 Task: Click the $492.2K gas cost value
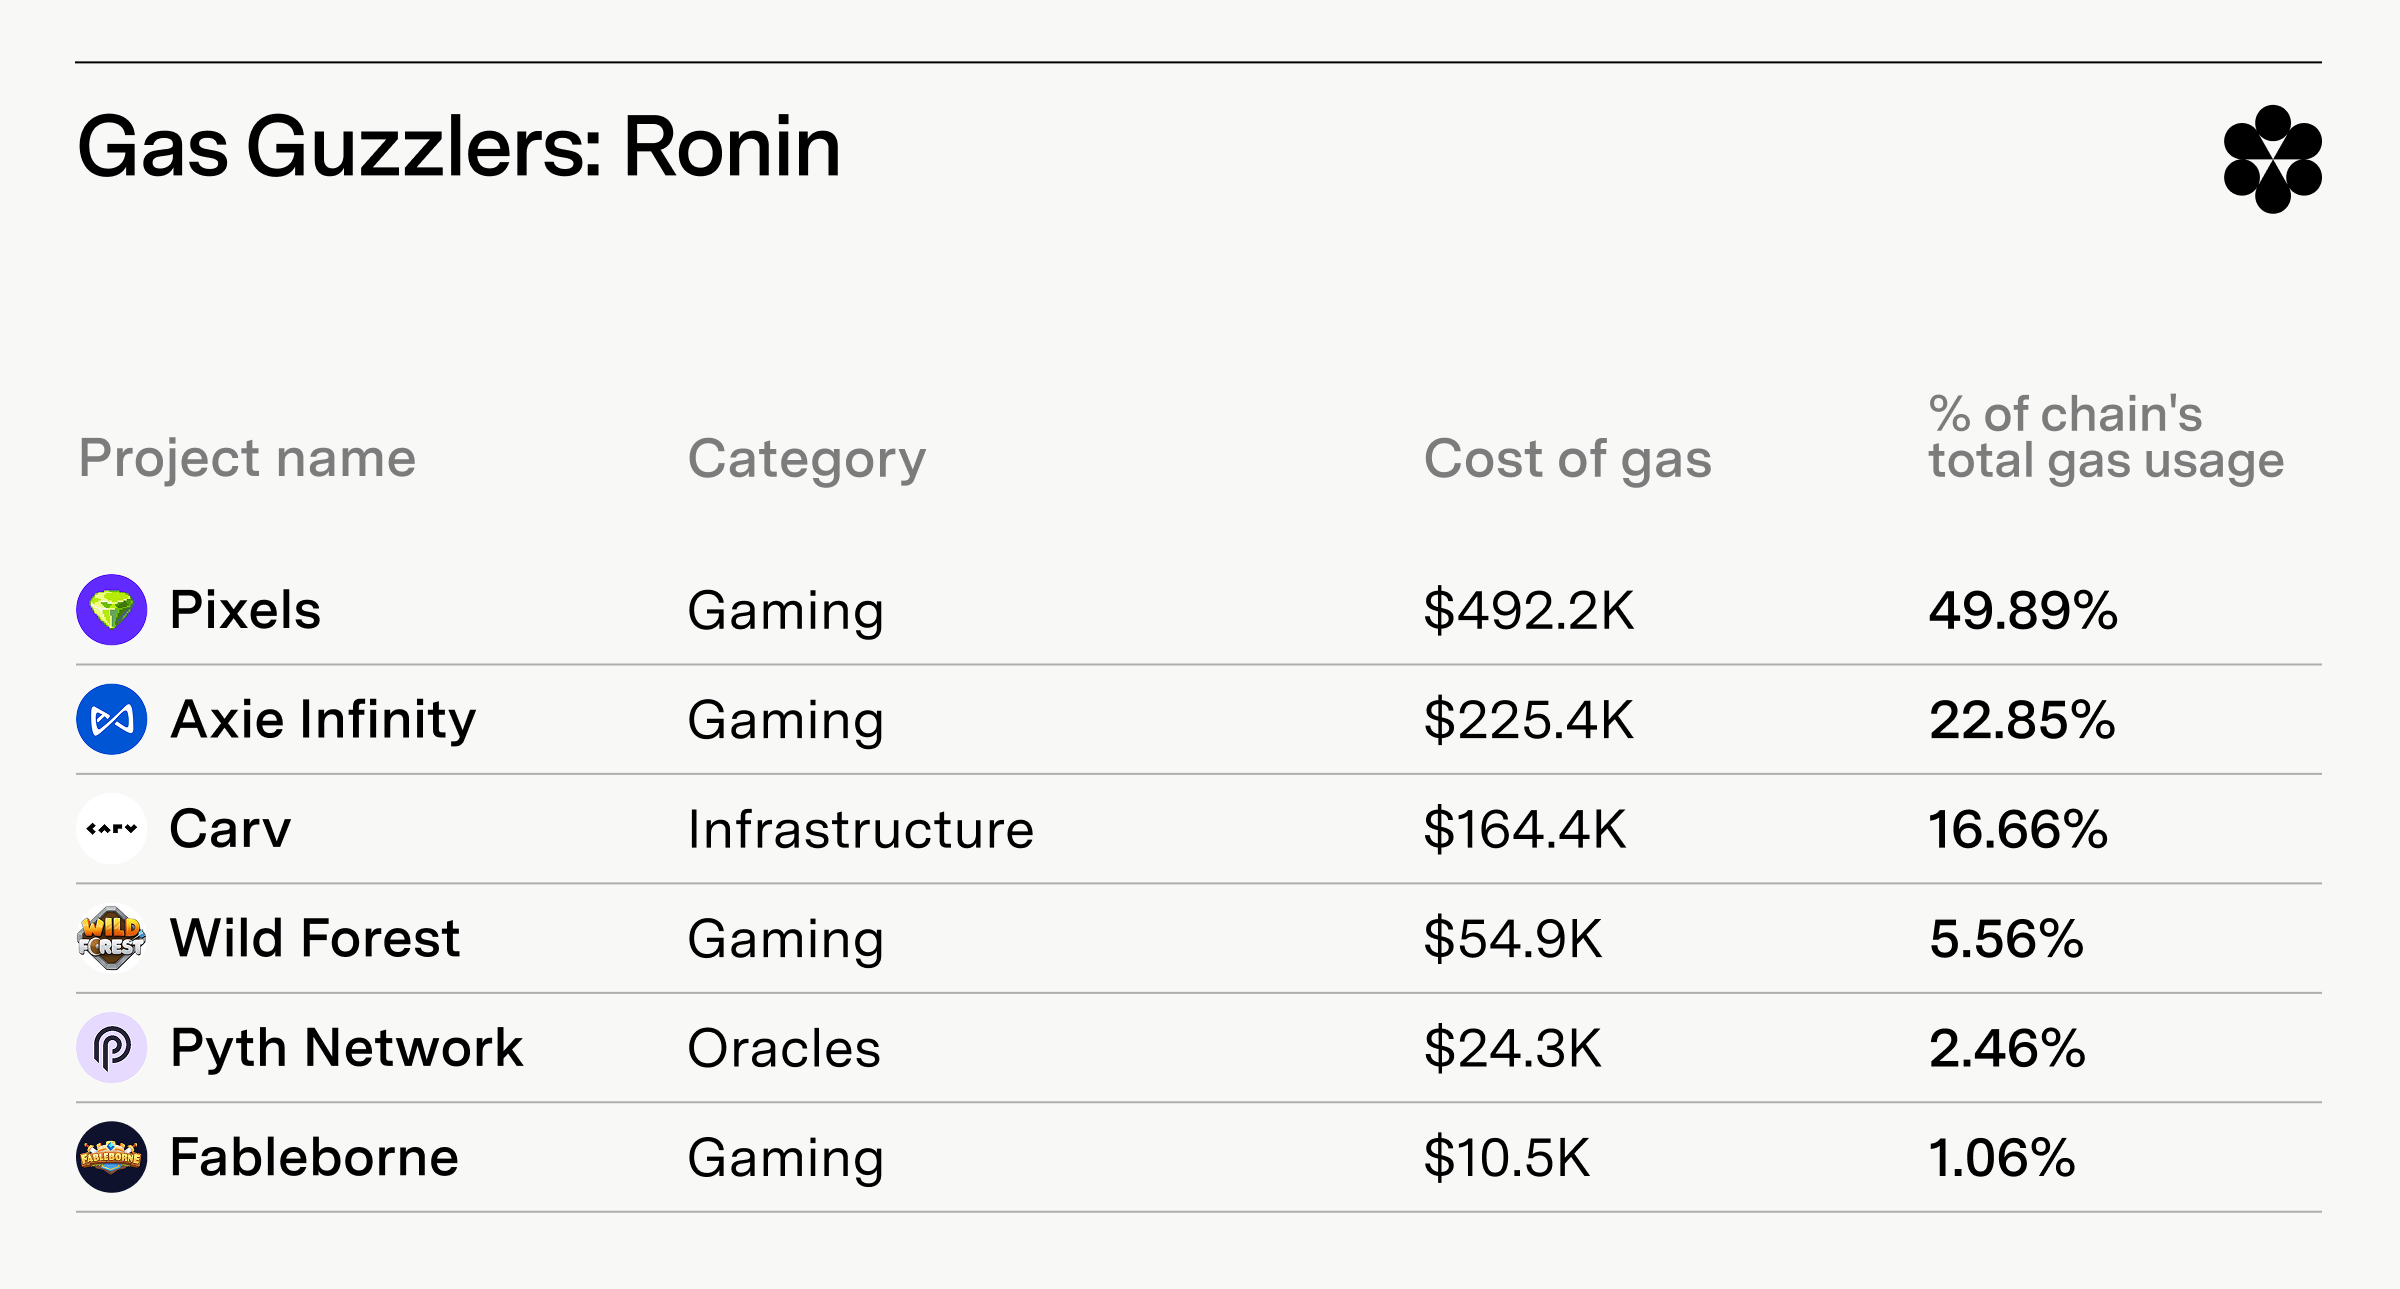1529,610
